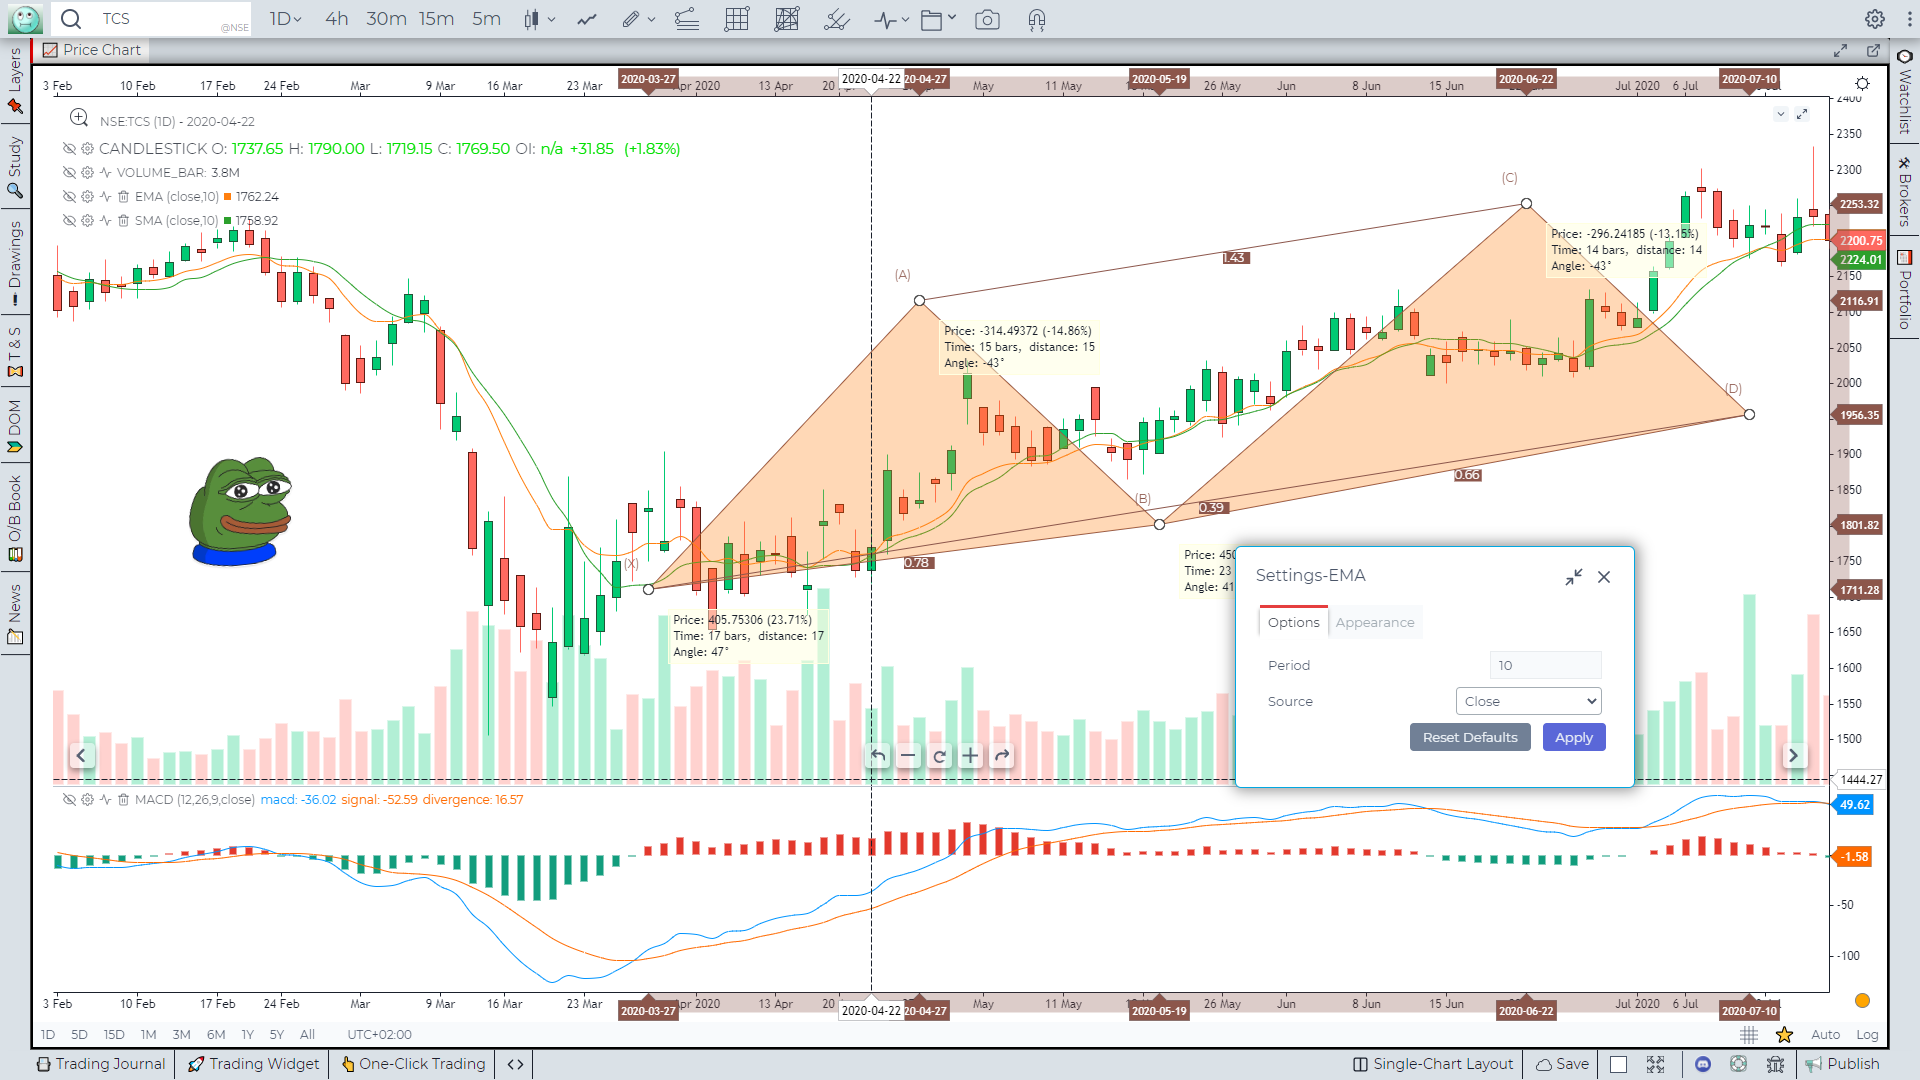
Task: Click the Period input field in EMA settings
Action: pyautogui.click(x=1545, y=664)
